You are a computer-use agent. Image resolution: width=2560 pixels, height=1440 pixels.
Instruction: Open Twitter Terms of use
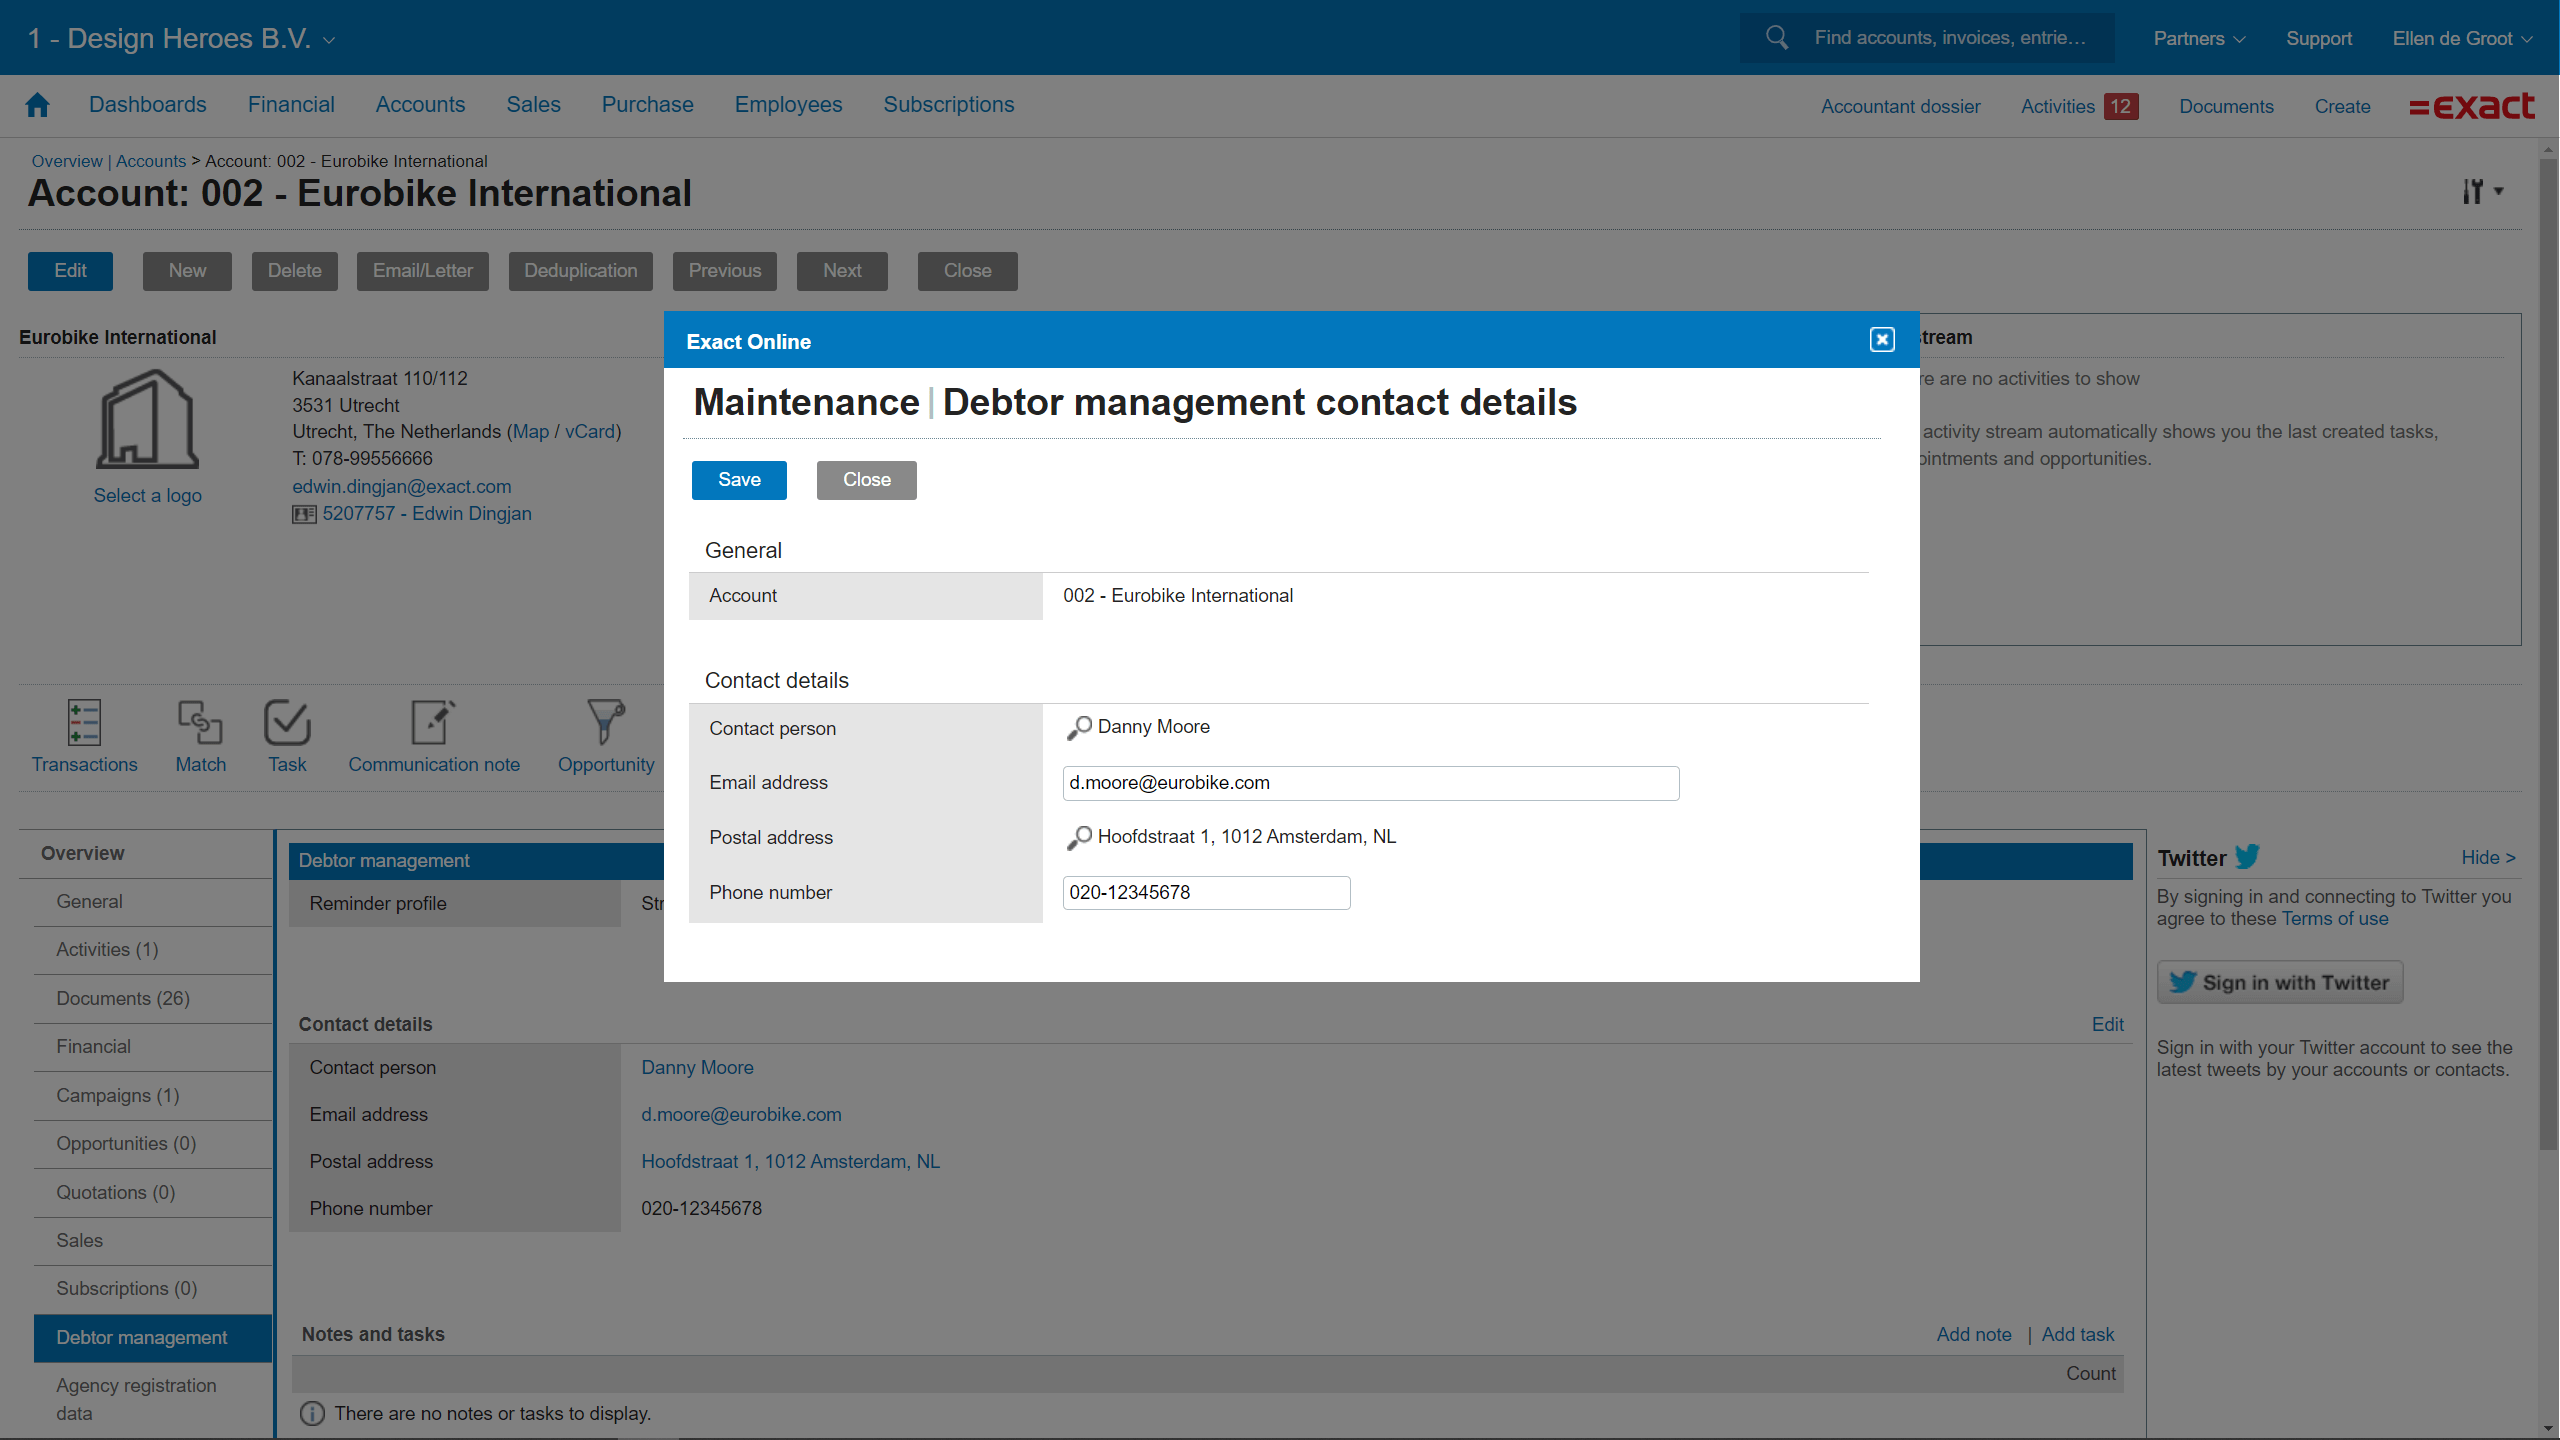[2335, 919]
